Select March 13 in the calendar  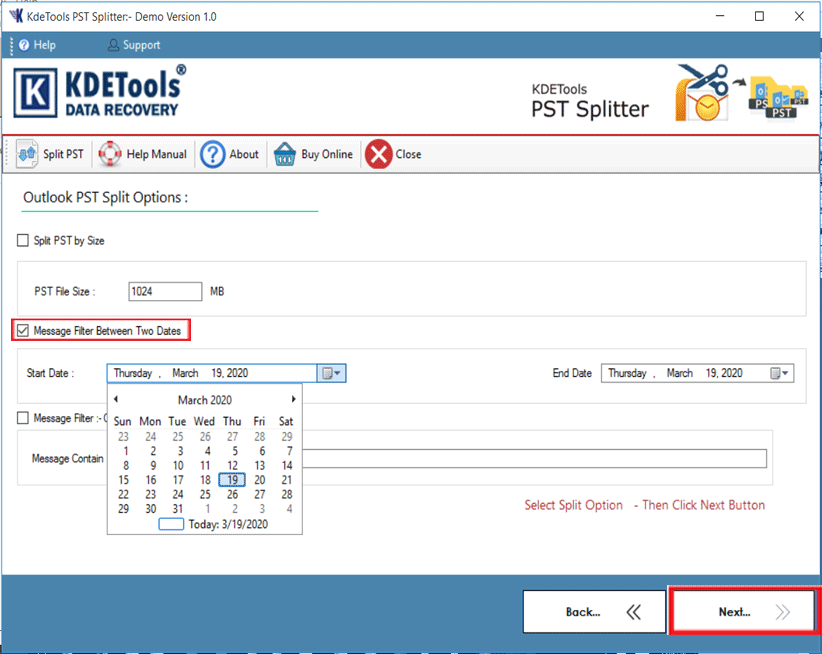click(x=259, y=465)
